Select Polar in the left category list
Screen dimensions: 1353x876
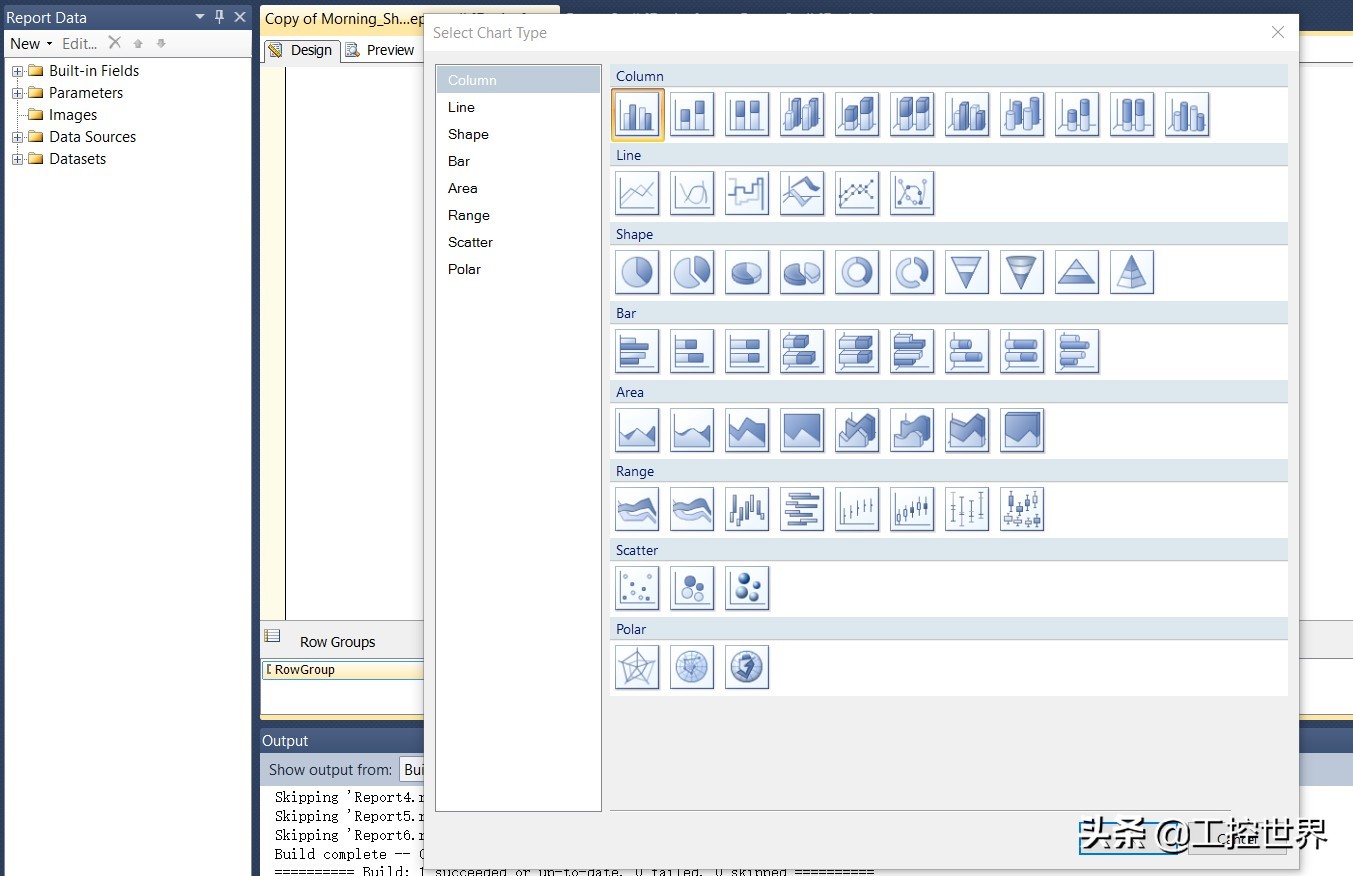tap(518, 269)
